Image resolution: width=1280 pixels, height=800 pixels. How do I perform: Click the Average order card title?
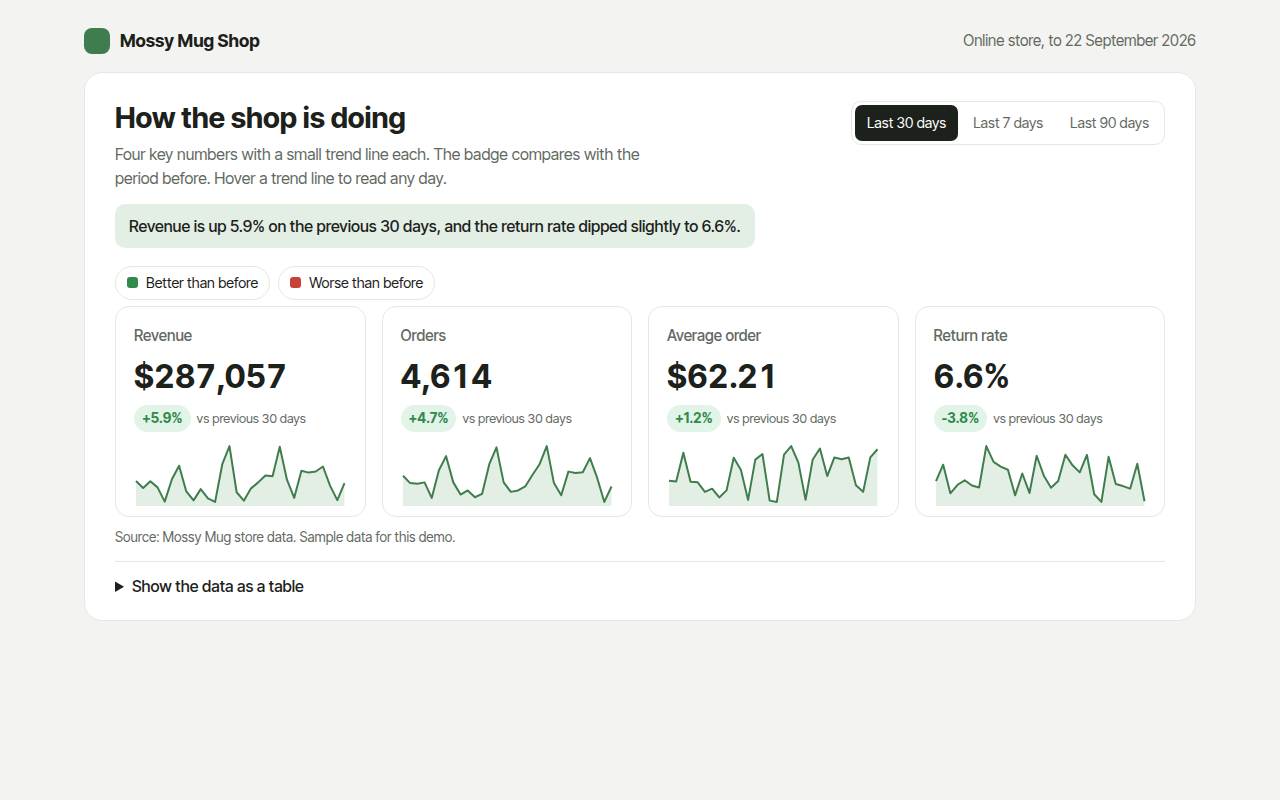point(714,336)
